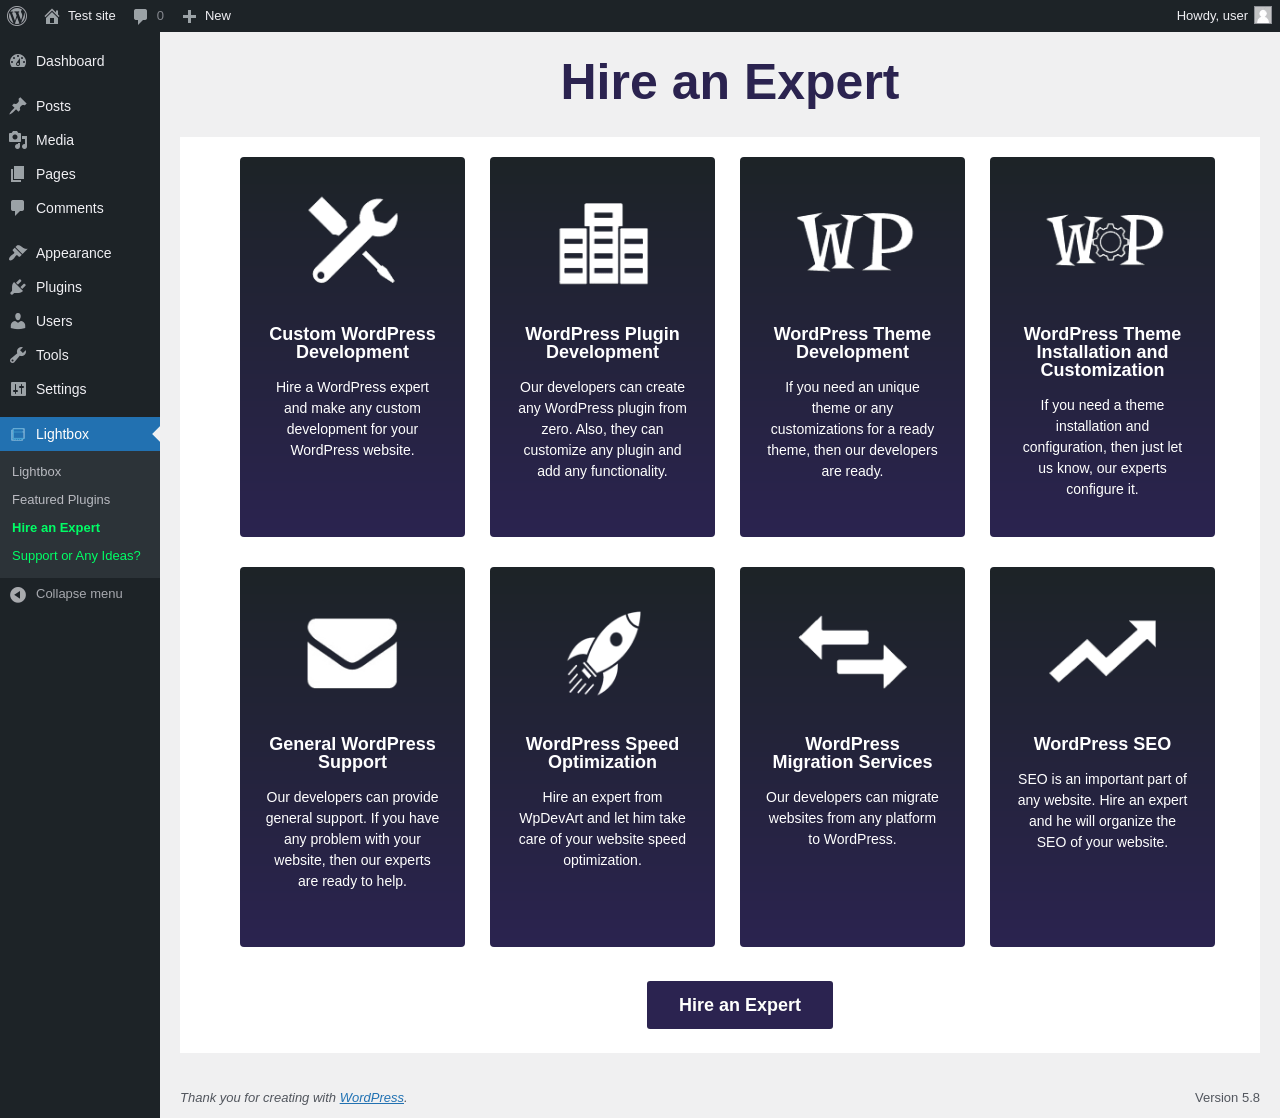
Task: Open the Posts menu
Action: click(80, 106)
